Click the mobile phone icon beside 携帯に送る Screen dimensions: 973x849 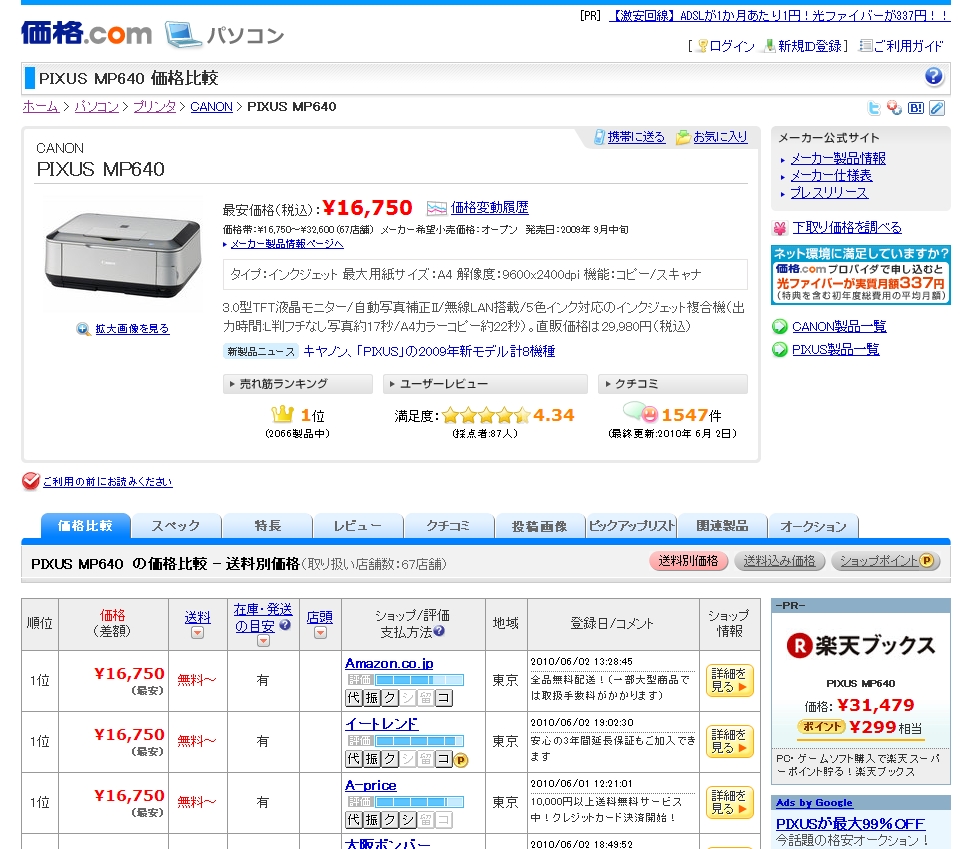pyautogui.click(x=599, y=137)
